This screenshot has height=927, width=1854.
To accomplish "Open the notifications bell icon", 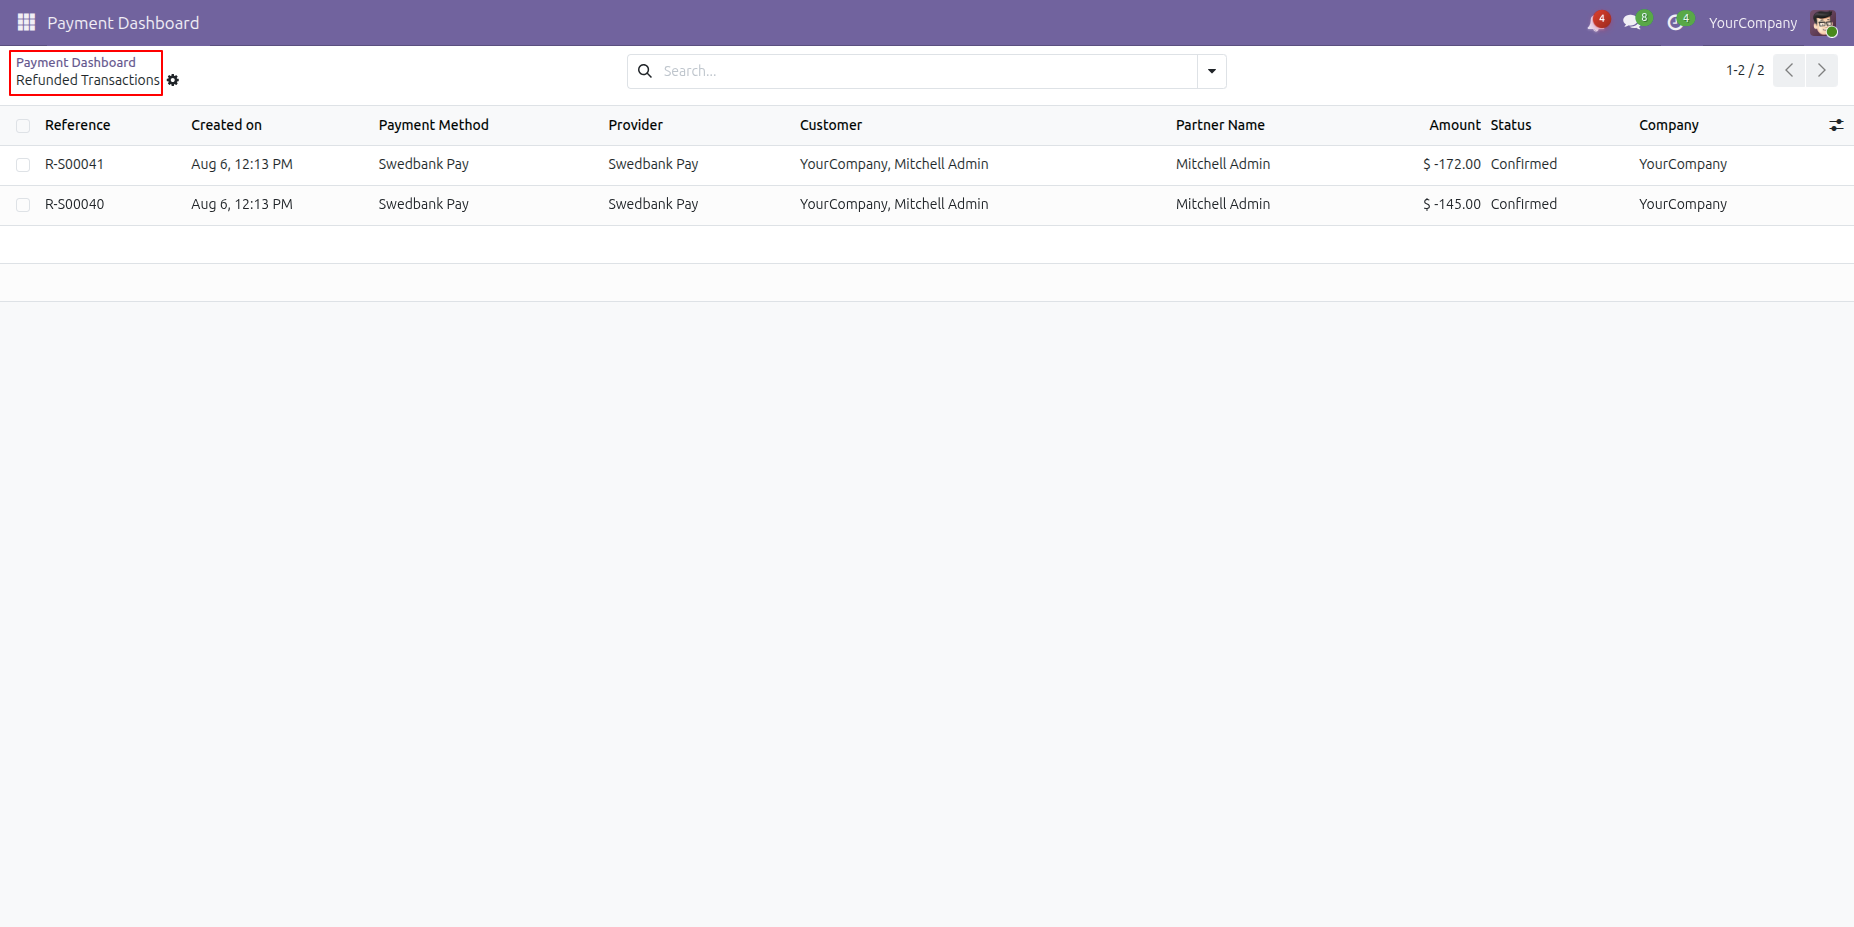I will pyautogui.click(x=1595, y=23).
